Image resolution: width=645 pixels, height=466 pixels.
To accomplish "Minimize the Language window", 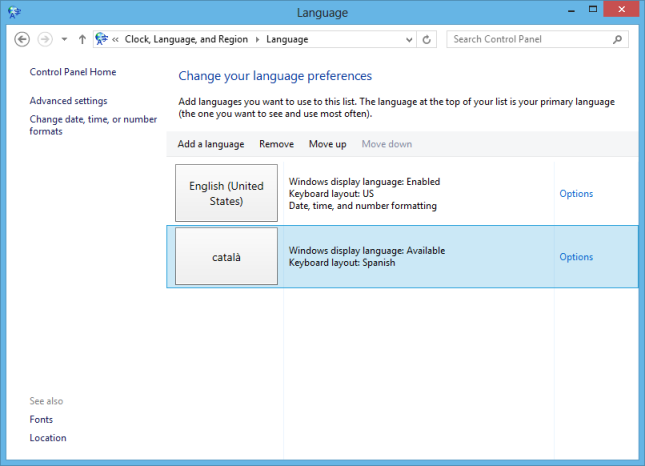I will click(571, 10).
